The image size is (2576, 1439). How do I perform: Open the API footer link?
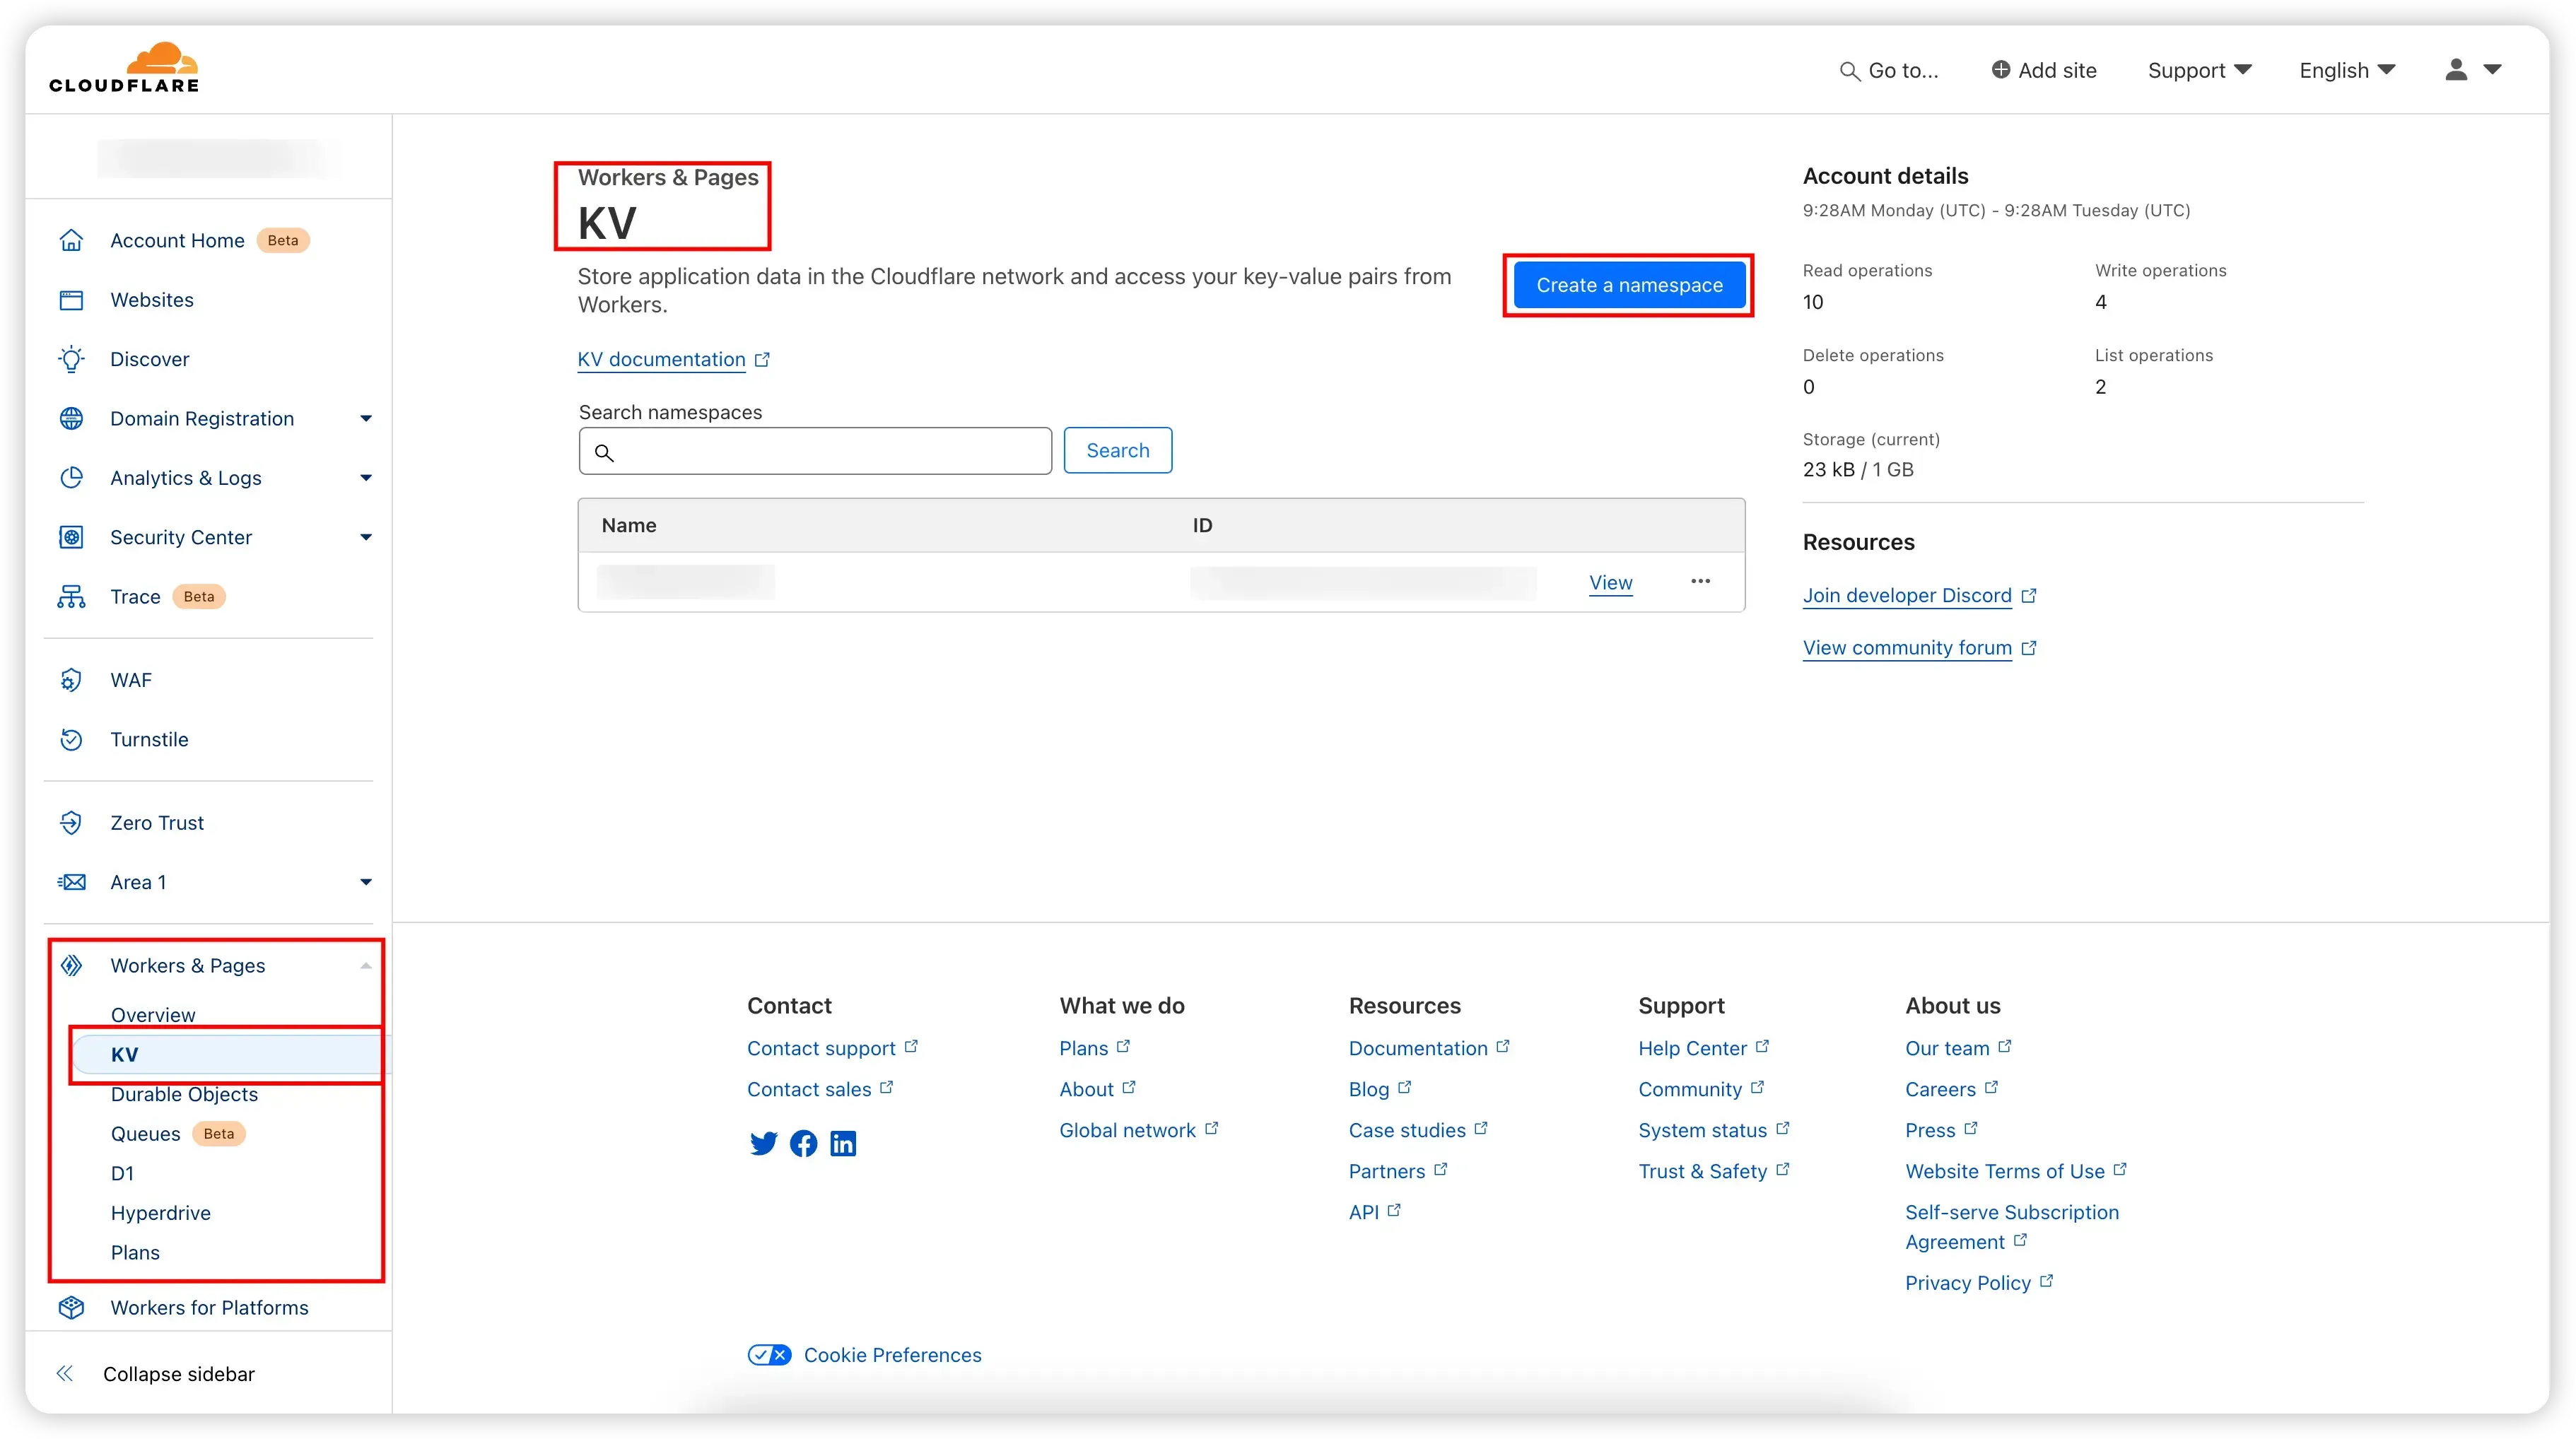click(1363, 1212)
